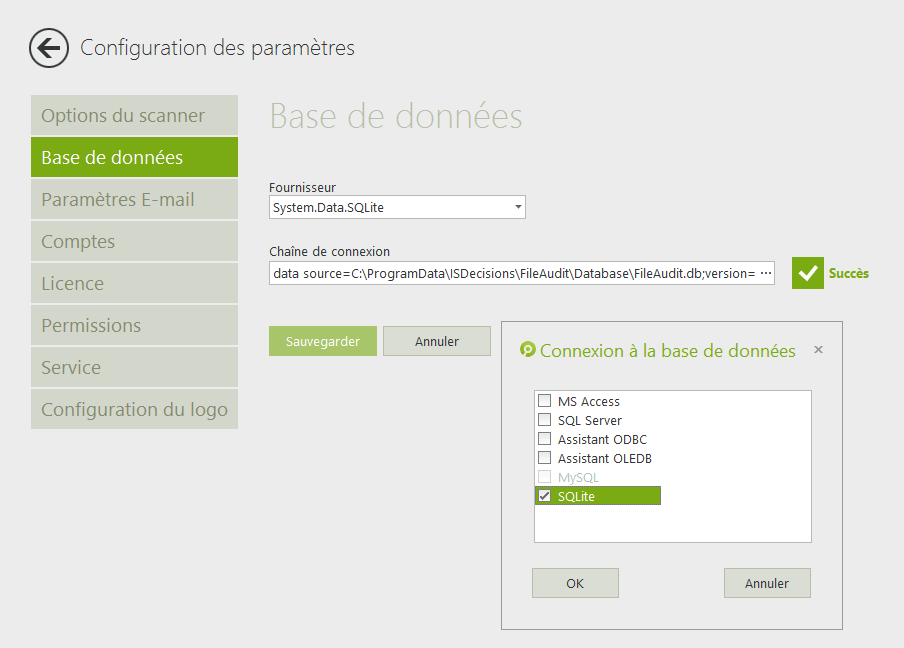Screen dimensions: 904x648
Task: Close the Connexion à la base dialog
Action: (818, 350)
